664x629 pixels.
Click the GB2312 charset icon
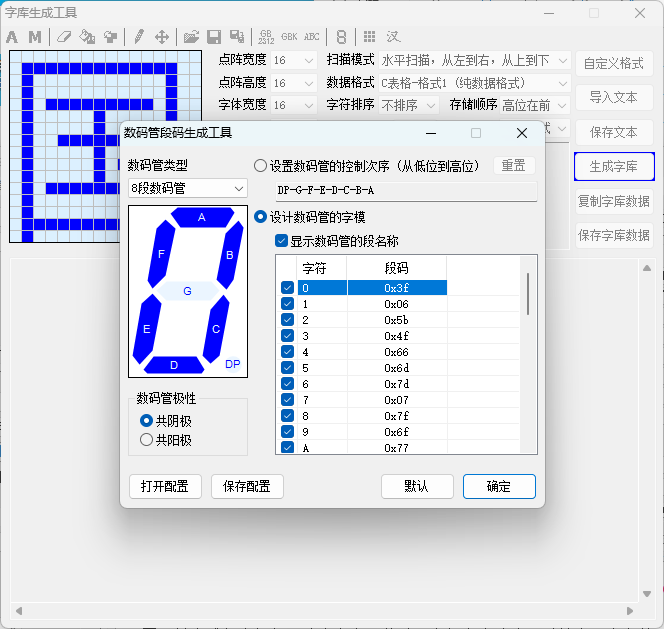(266, 37)
